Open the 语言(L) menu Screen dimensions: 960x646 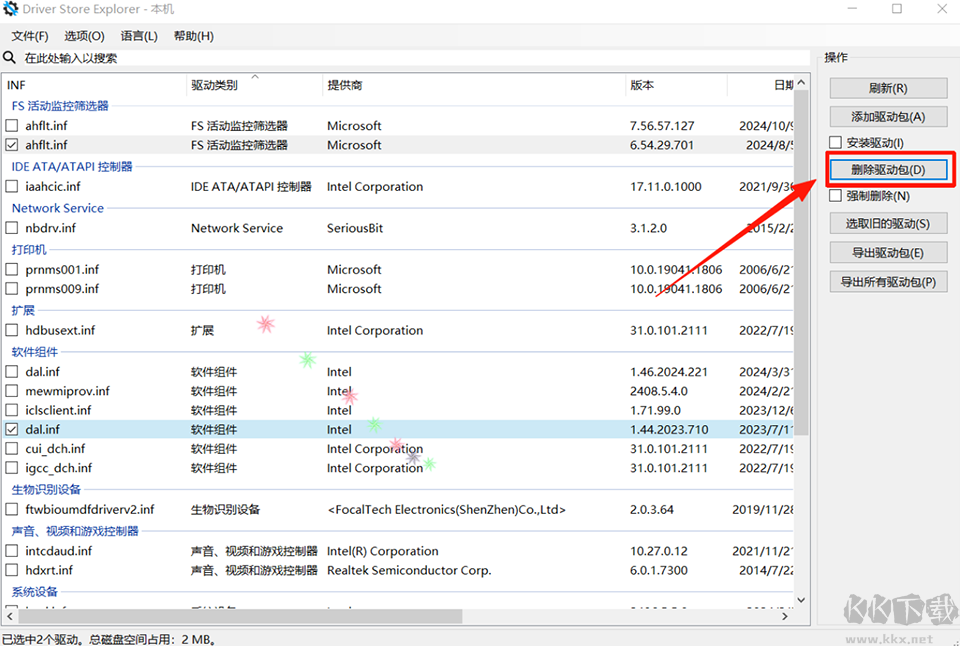click(139, 36)
